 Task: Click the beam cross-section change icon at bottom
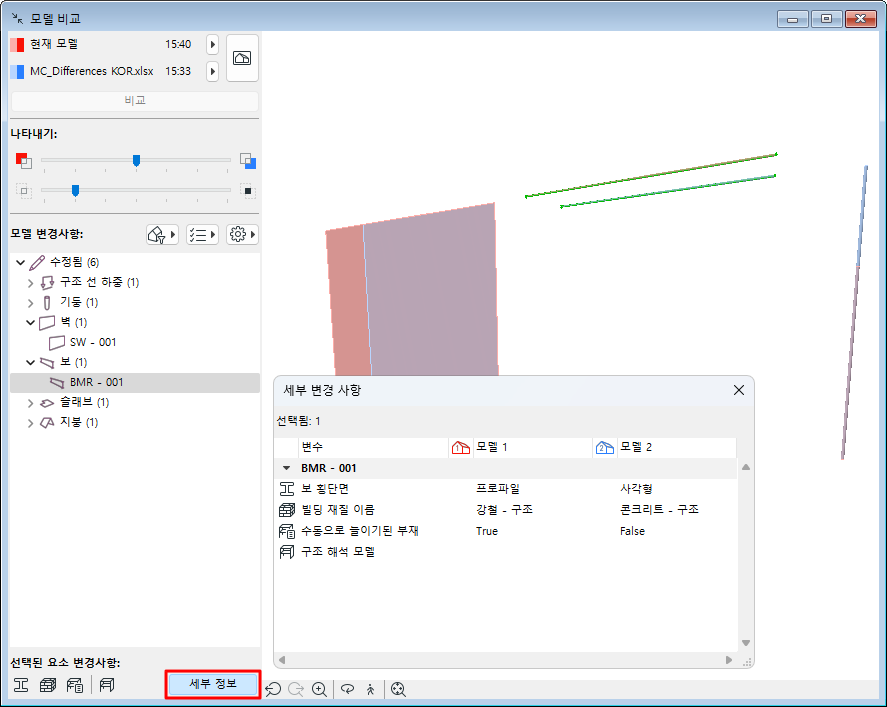21,685
